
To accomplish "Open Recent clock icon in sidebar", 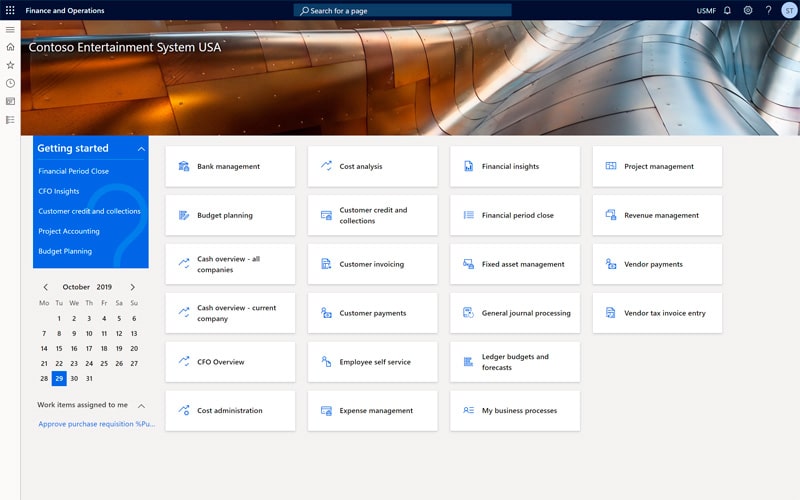I will [10, 83].
